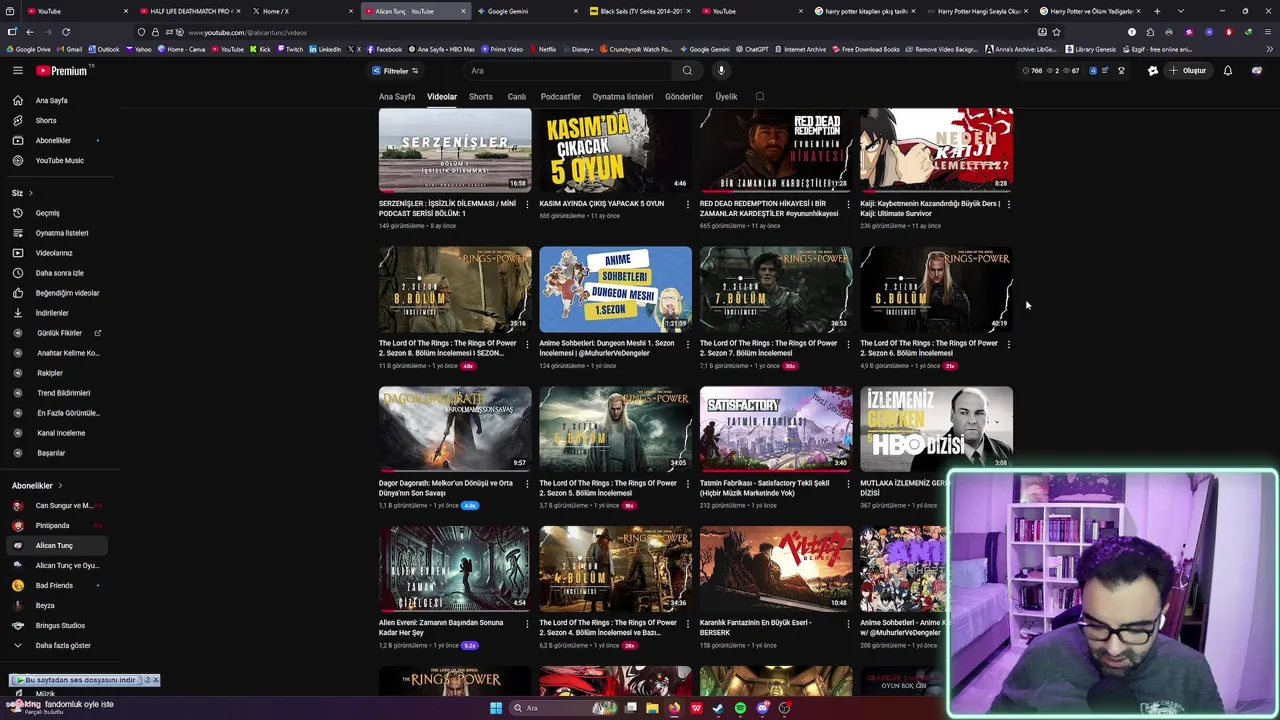The image size is (1280, 720).
Task: Open the notifications bell
Action: click(x=1228, y=71)
